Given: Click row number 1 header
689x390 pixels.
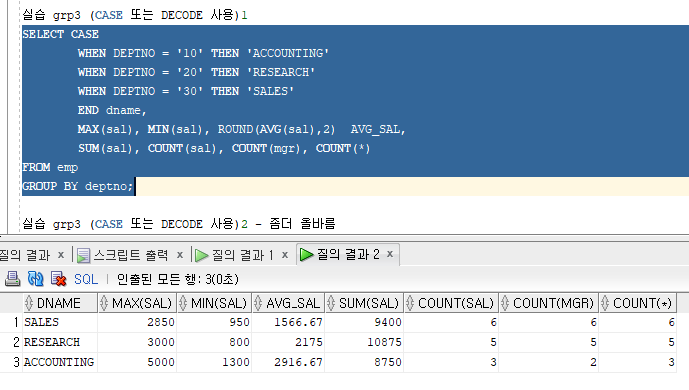Looking at the screenshot, I should [x=11, y=322].
